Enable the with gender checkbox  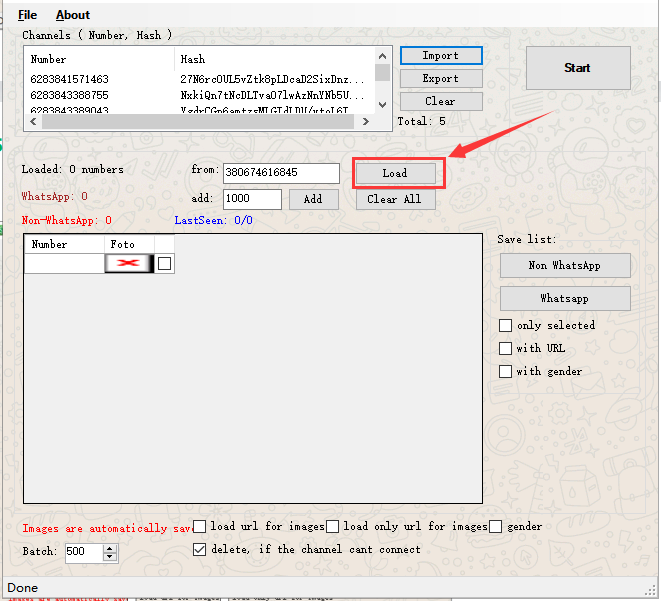coord(505,371)
